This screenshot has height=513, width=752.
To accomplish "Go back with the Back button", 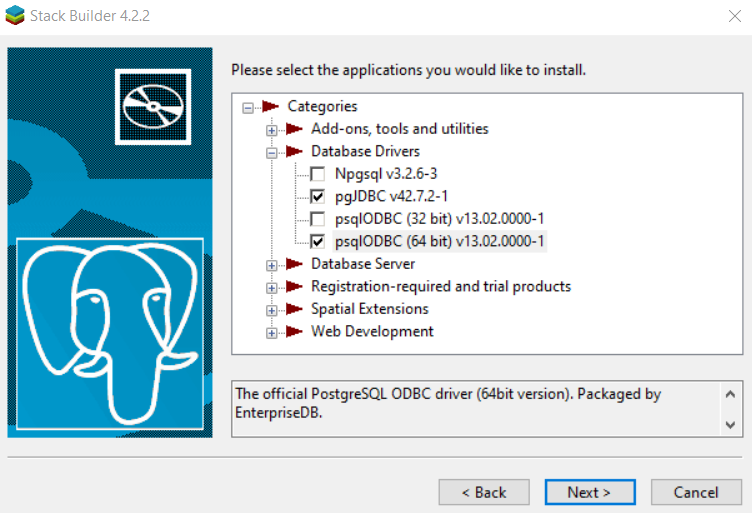I will point(483,492).
